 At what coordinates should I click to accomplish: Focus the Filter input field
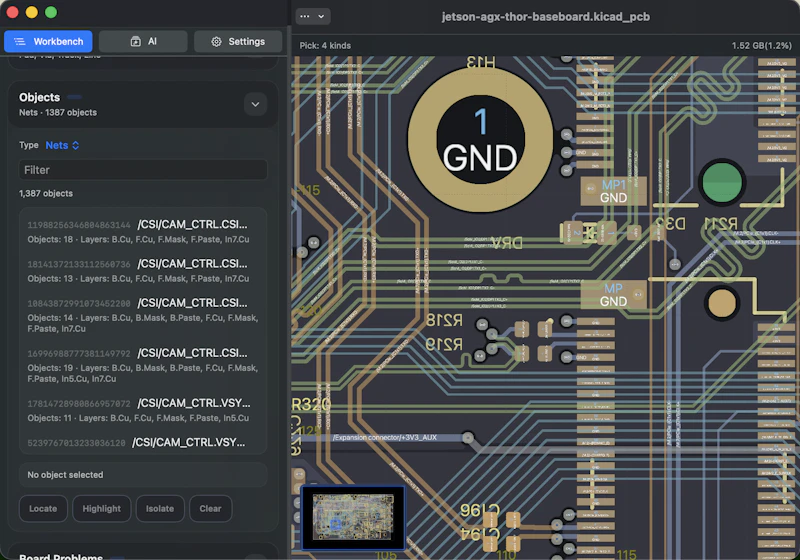click(x=143, y=170)
